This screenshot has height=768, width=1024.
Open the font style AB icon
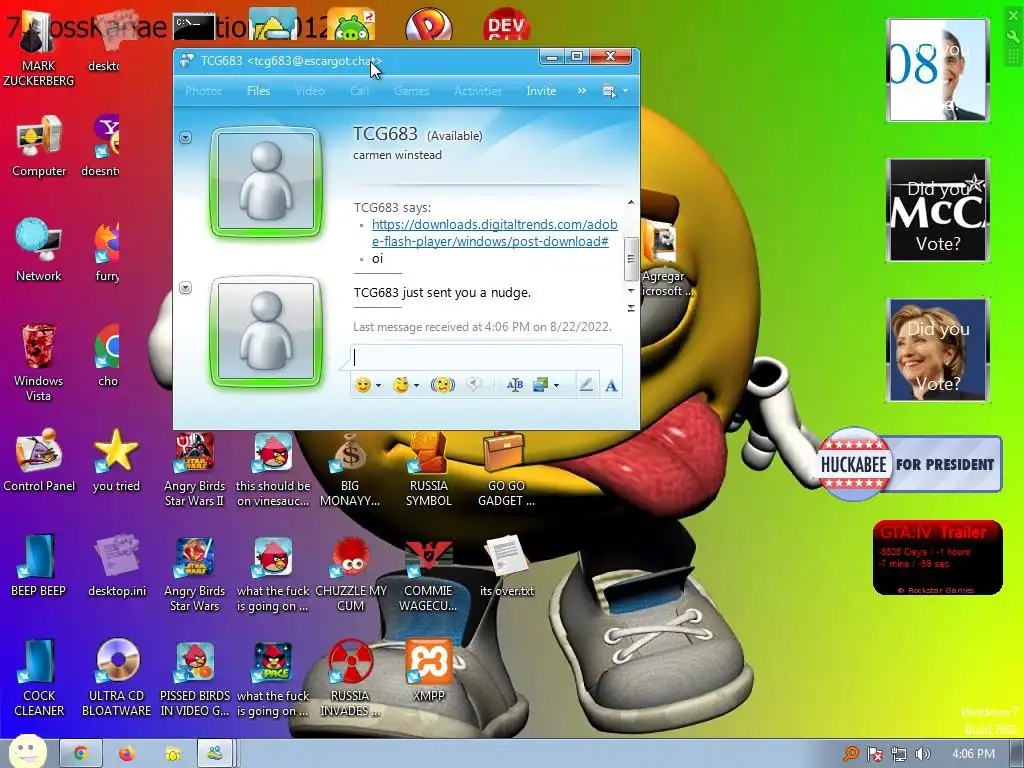click(515, 385)
